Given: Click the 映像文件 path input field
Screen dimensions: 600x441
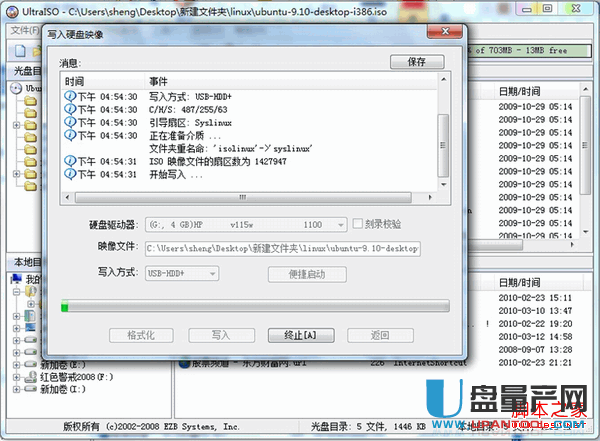Looking at the screenshot, I should point(282,248).
